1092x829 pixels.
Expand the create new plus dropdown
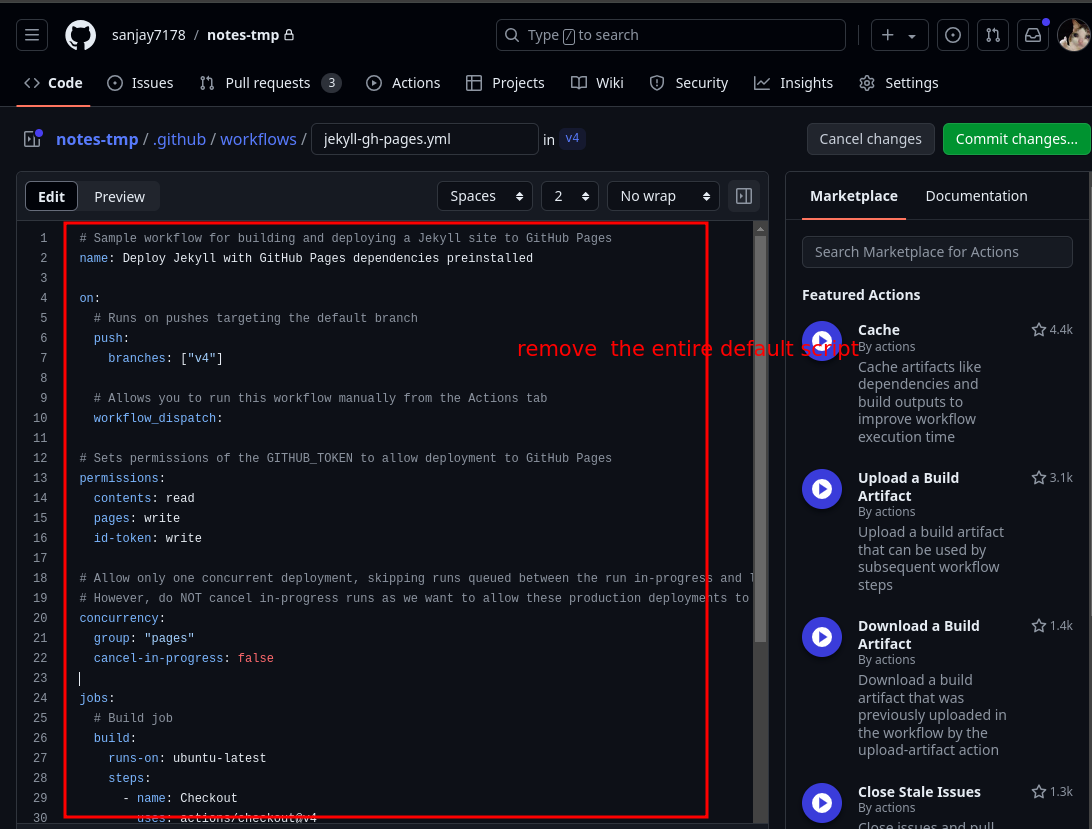click(x=899, y=35)
